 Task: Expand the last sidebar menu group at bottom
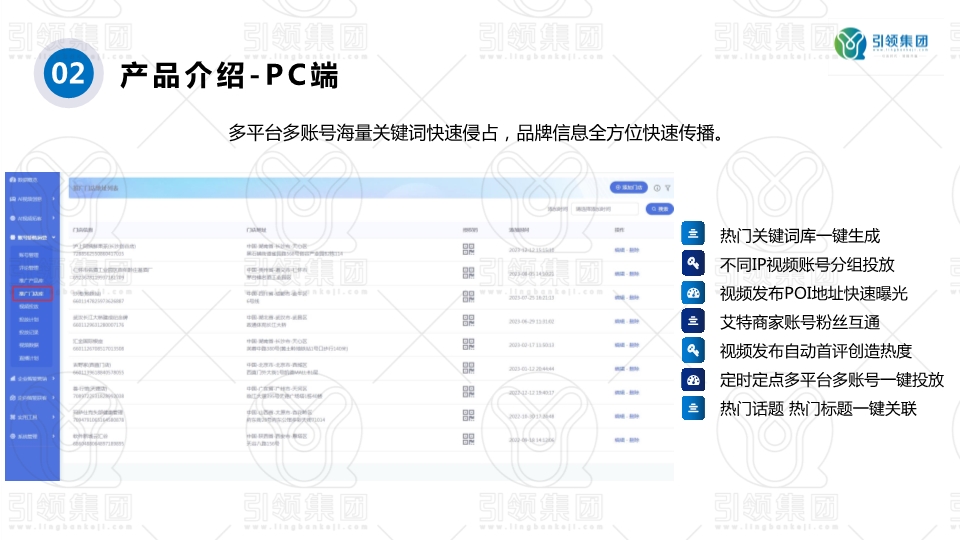54,436
